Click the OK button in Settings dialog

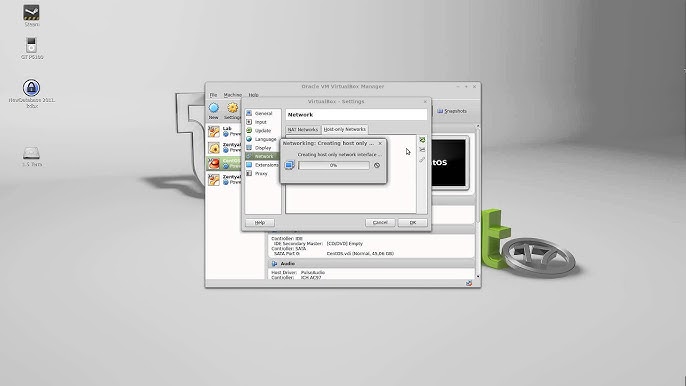pos(413,222)
